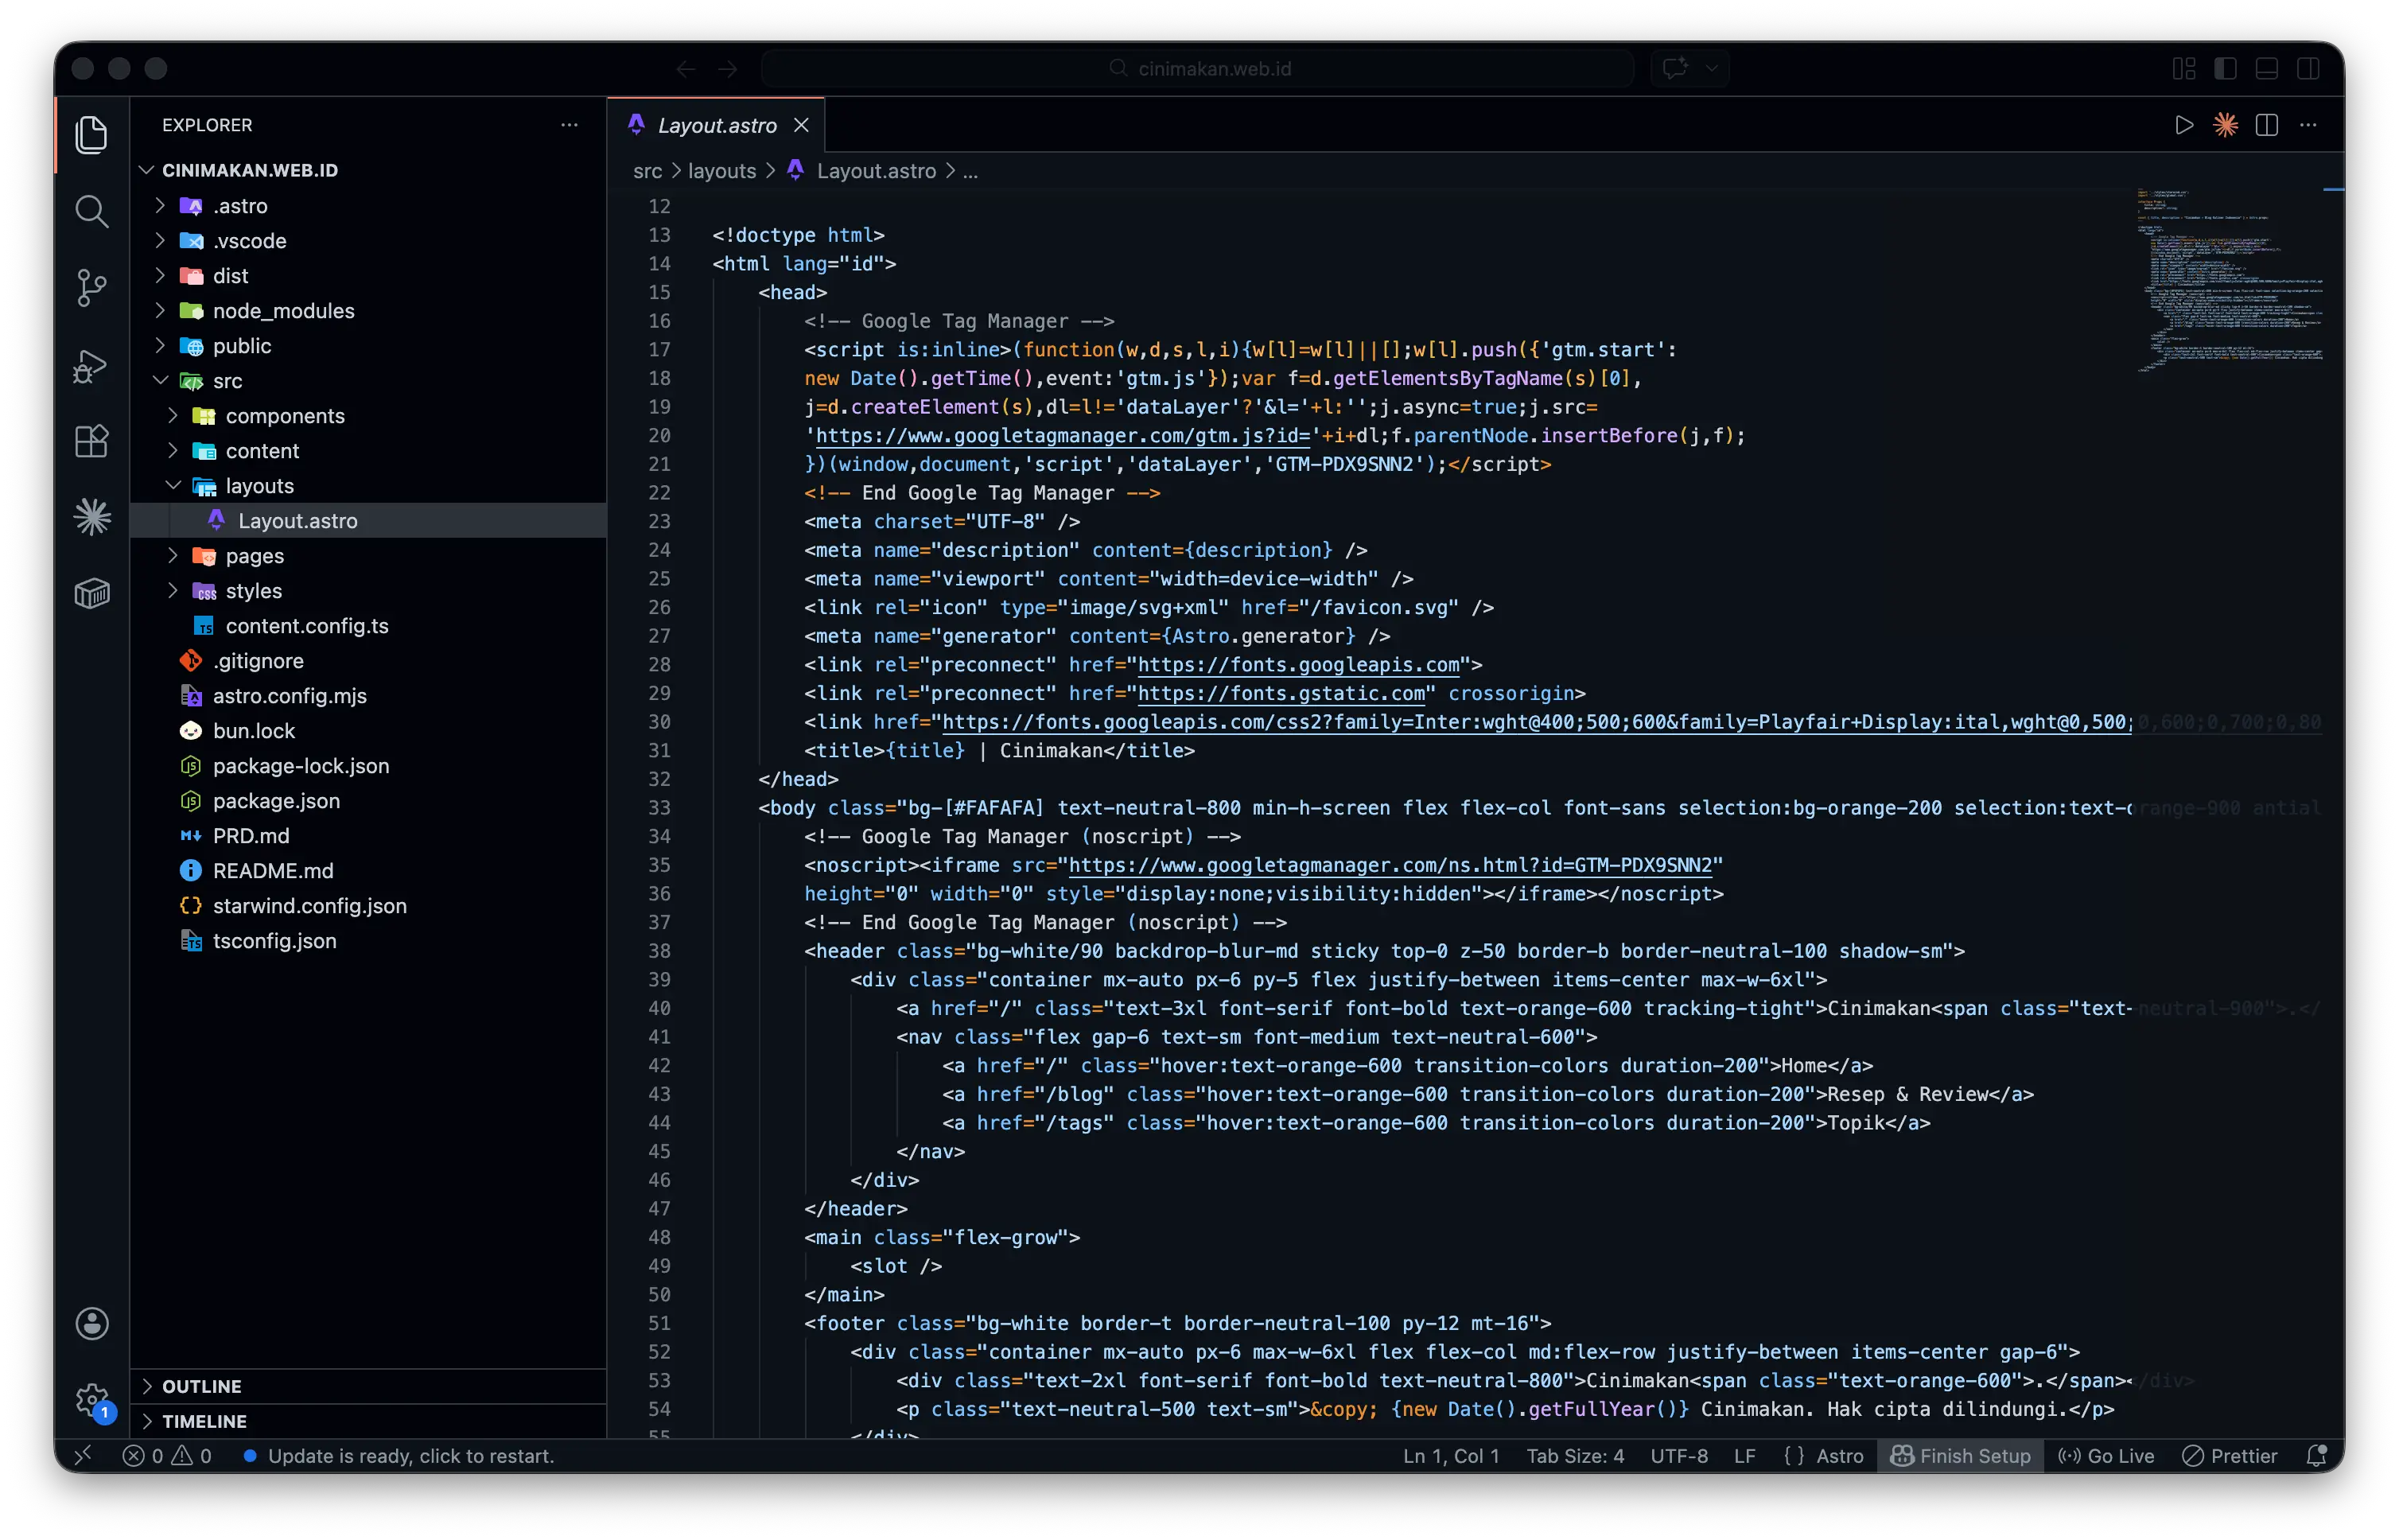Close the Layout.astro tab
This screenshot has width=2399, height=1540.
point(801,125)
